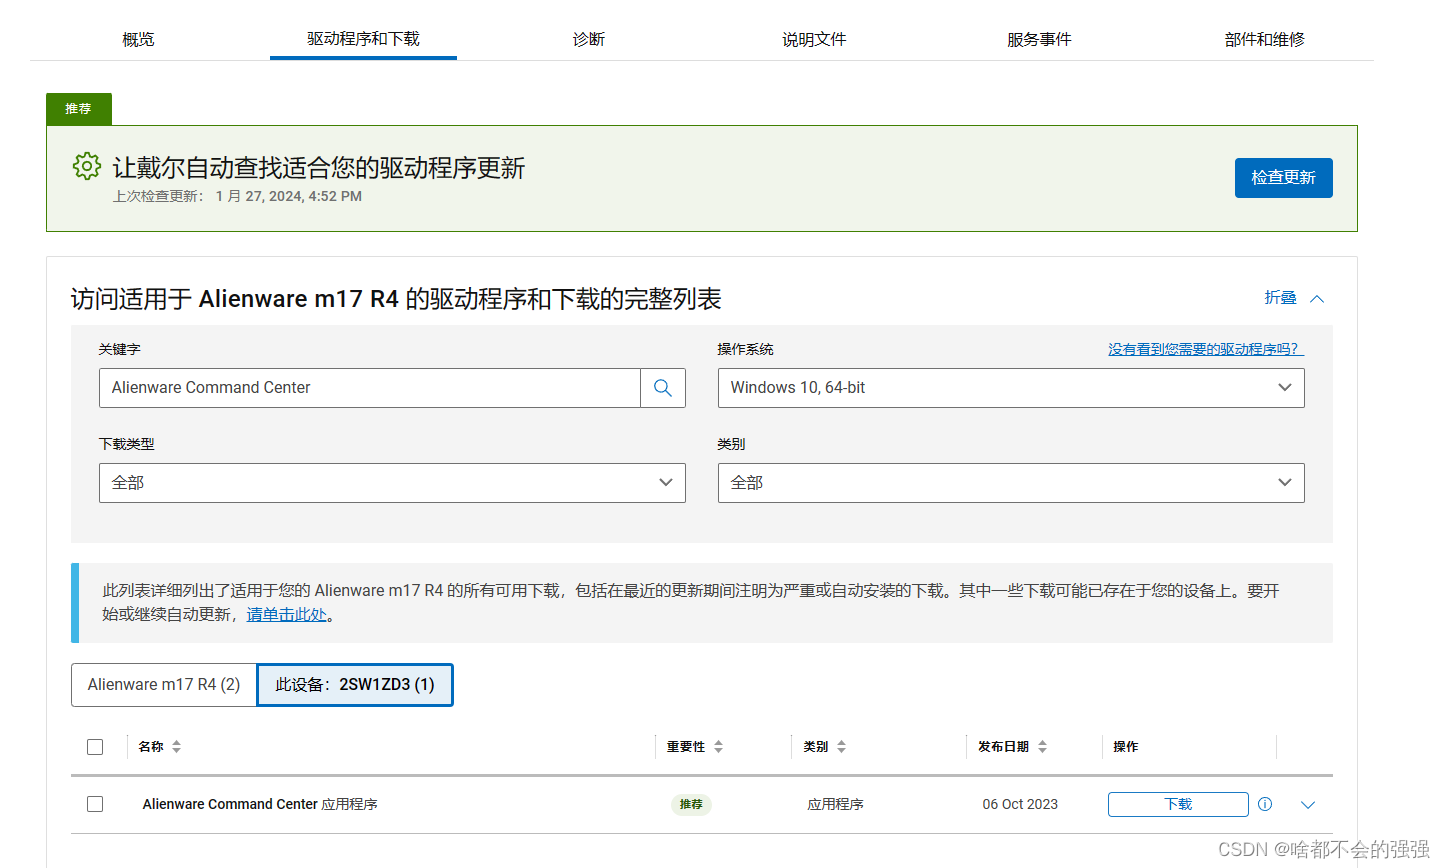Select the 此设备: 2SW1ZD3 (1) tab
Screen dimensions: 1445x868
355,685
